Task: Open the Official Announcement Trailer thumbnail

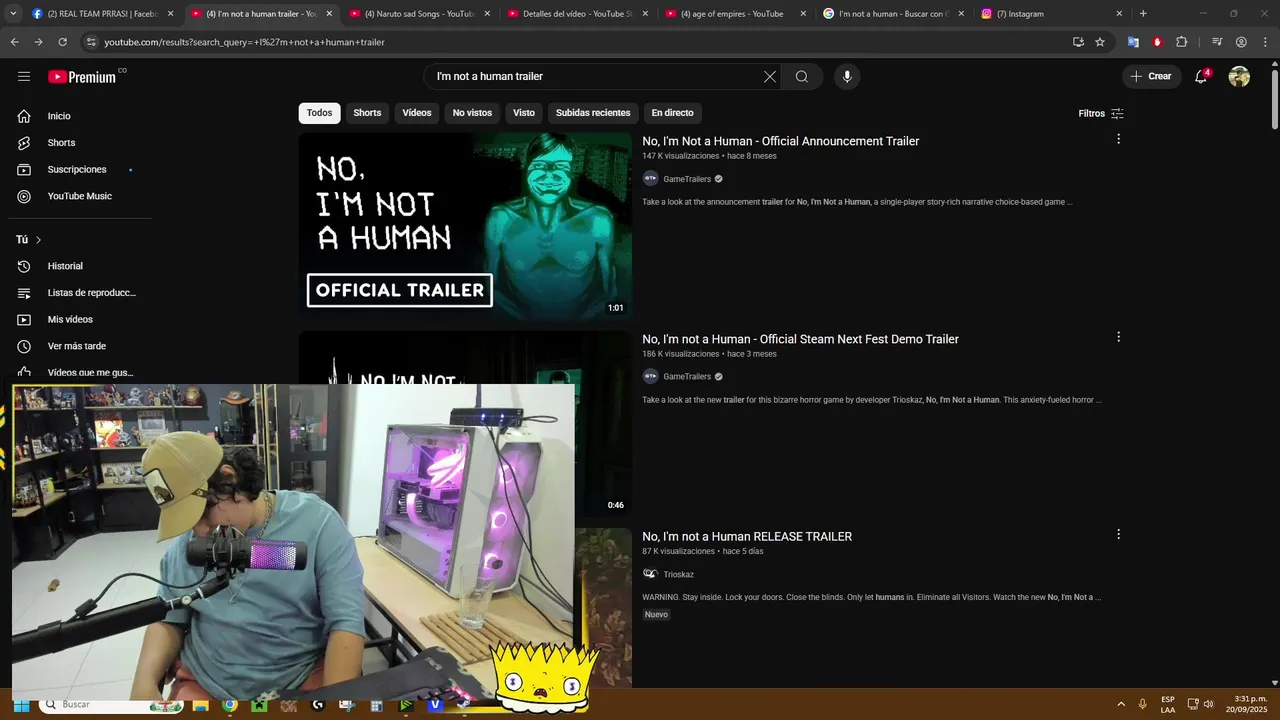Action: click(x=465, y=226)
